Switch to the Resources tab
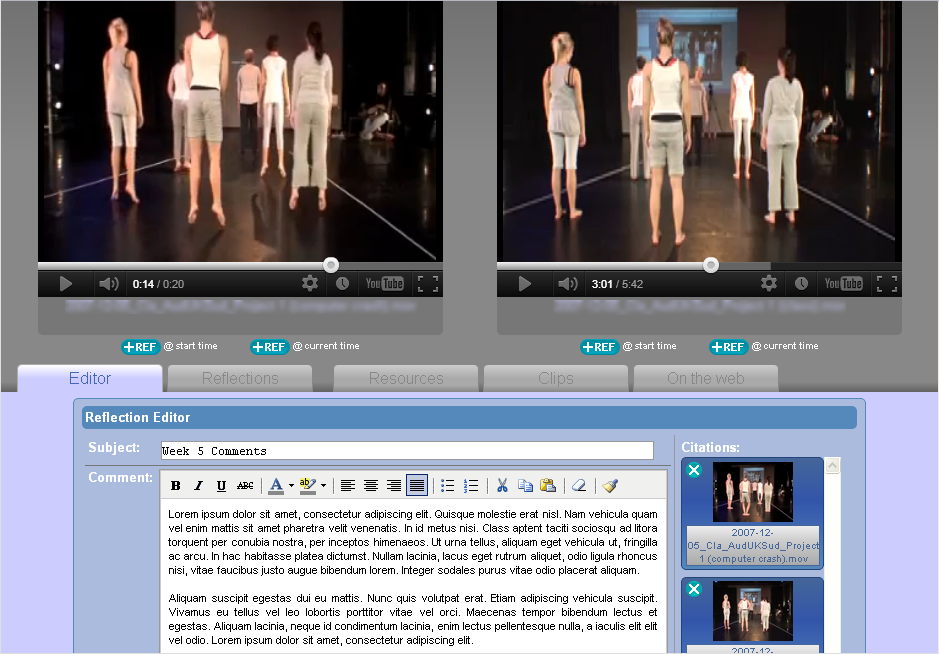 pos(405,378)
